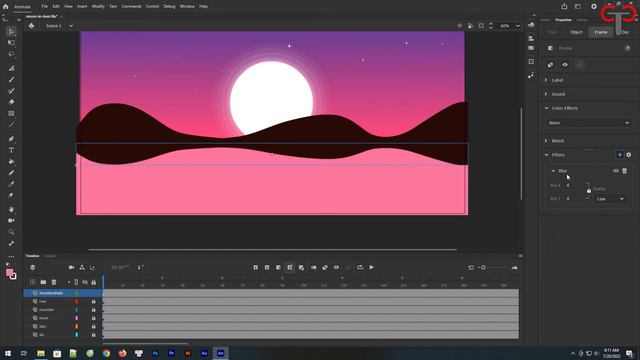The width and height of the screenshot is (640, 360).
Task: Select the Camera tool in toolbar
Action: click(11, 220)
